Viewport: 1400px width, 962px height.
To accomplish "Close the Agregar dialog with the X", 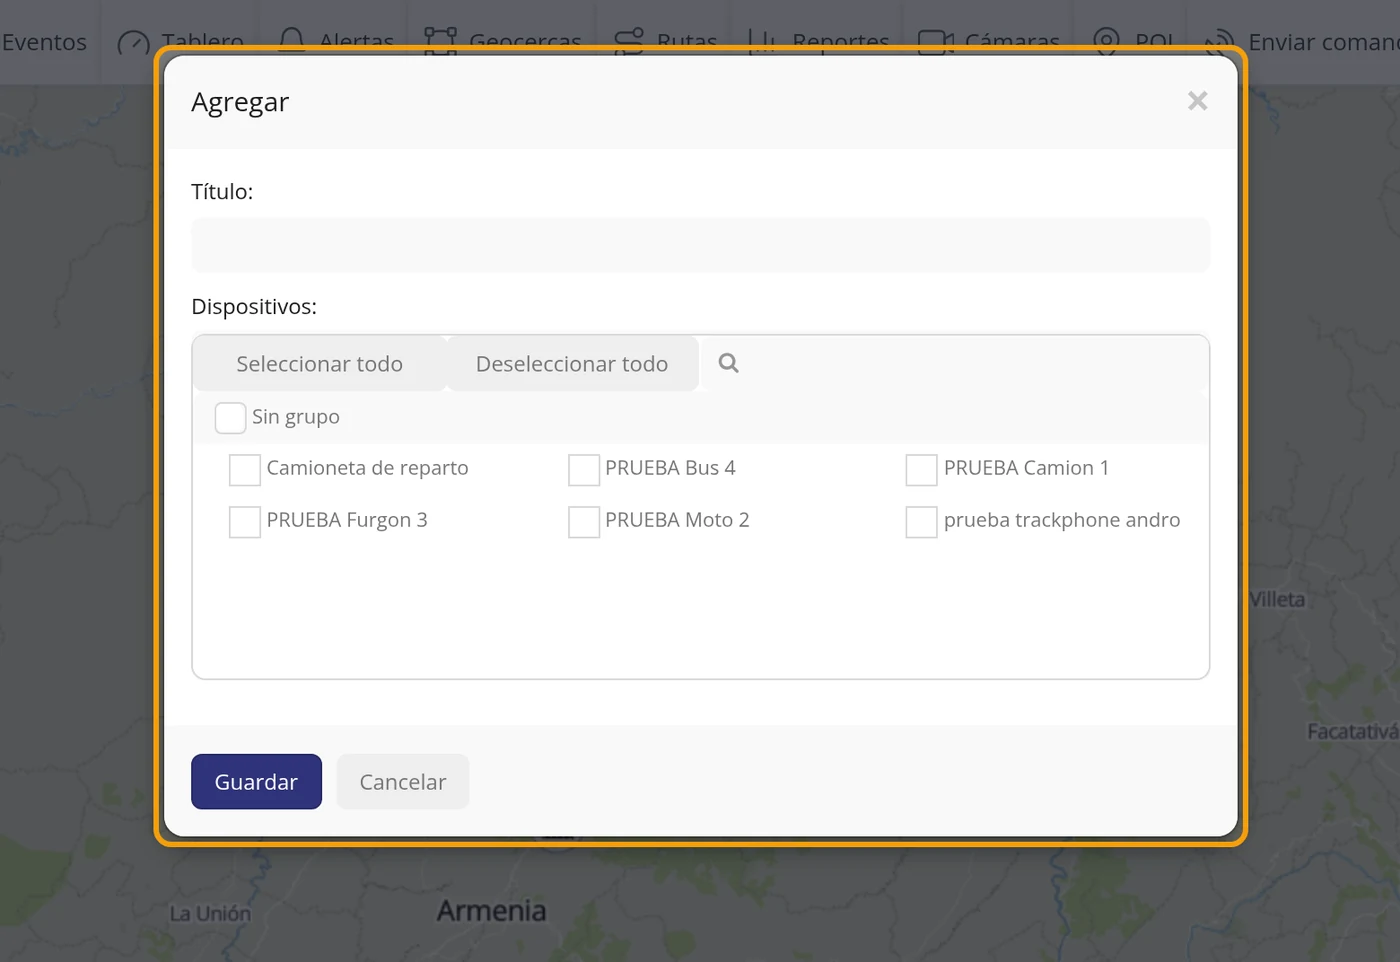I will coord(1197,101).
